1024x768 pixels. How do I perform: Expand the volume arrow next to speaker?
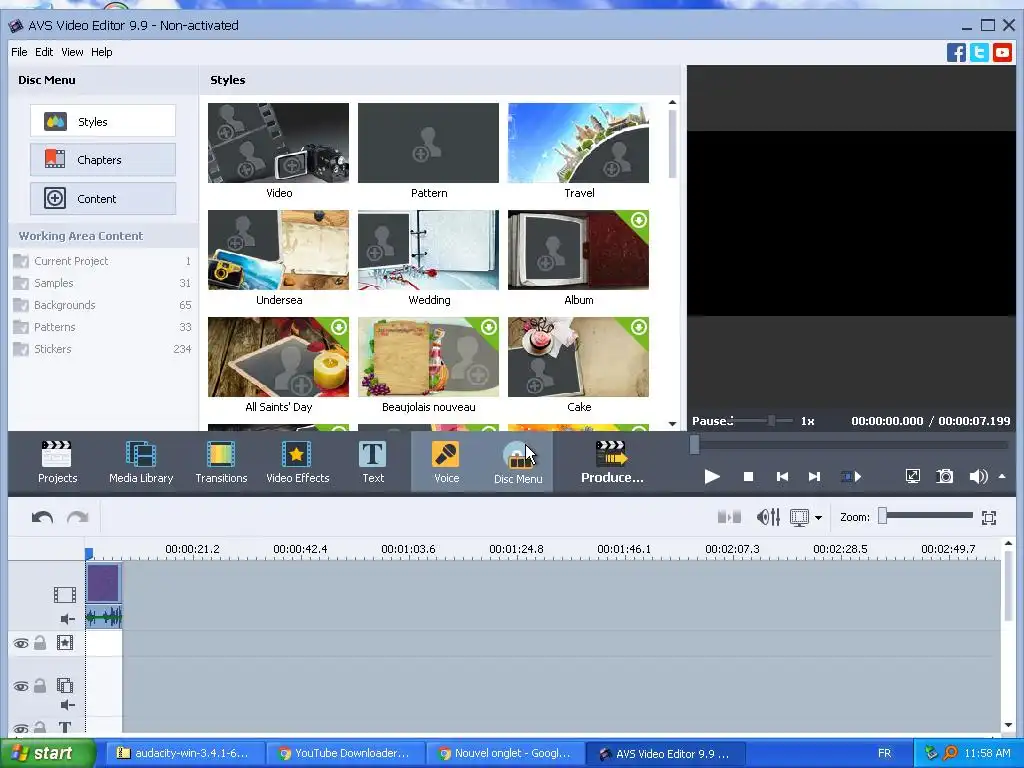(1002, 476)
